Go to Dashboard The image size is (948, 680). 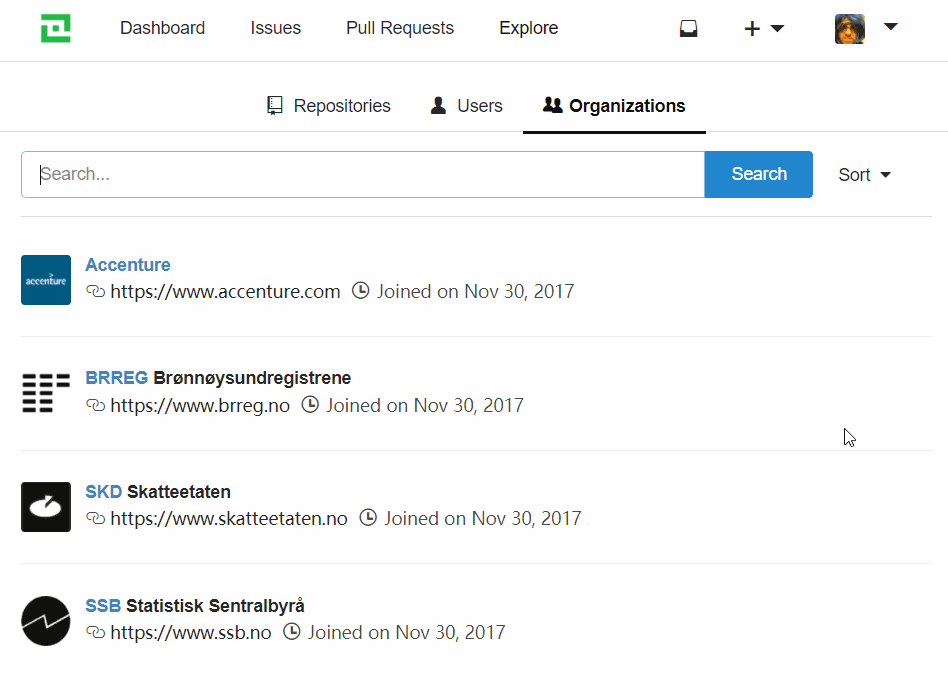click(163, 28)
